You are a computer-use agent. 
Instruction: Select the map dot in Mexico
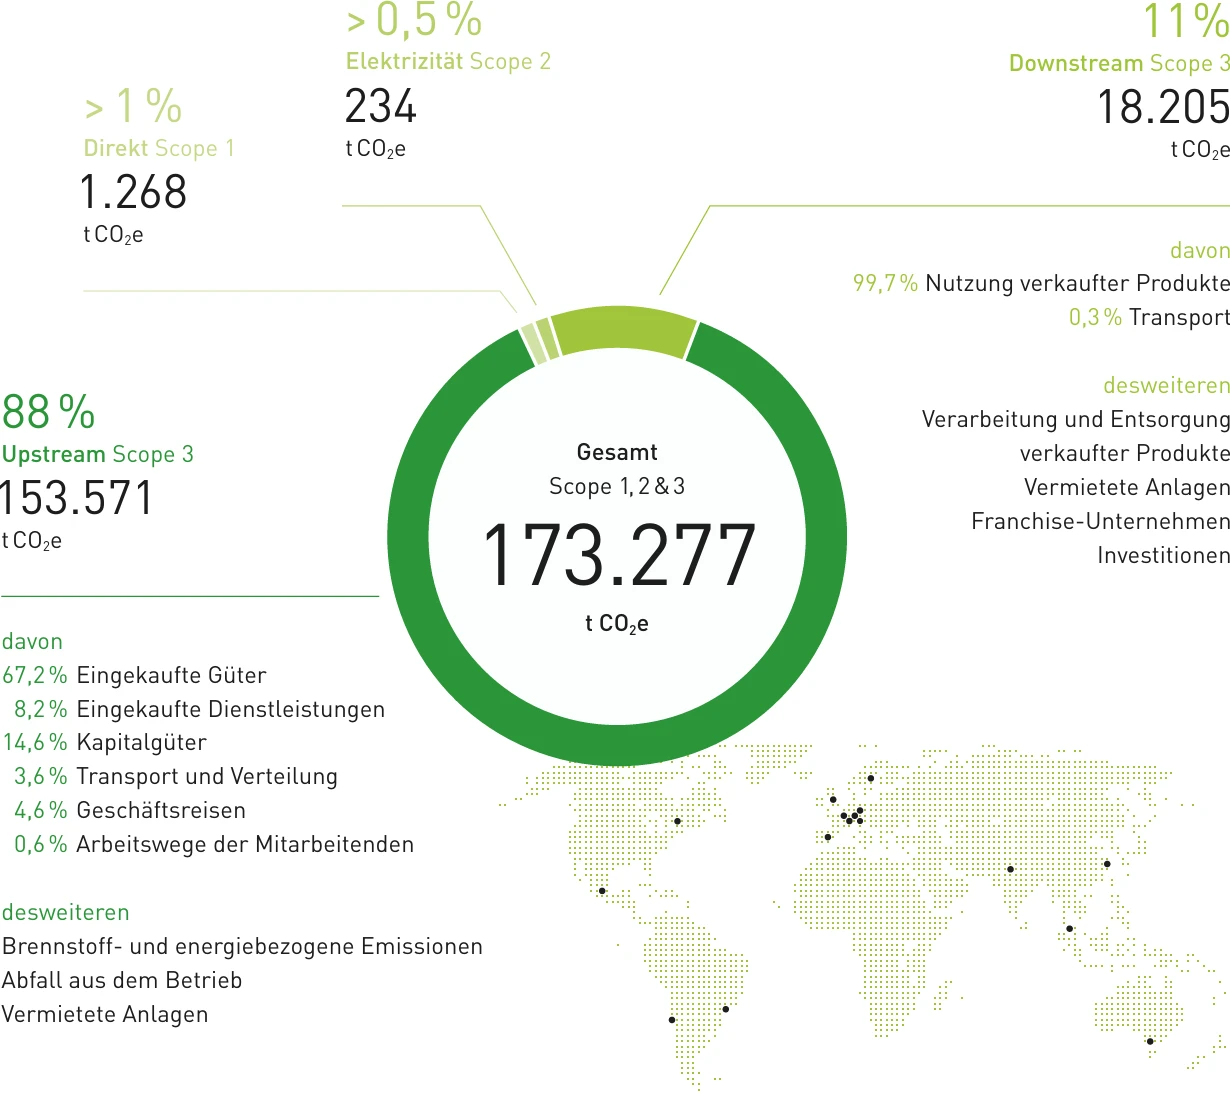(x=602, y=890)
